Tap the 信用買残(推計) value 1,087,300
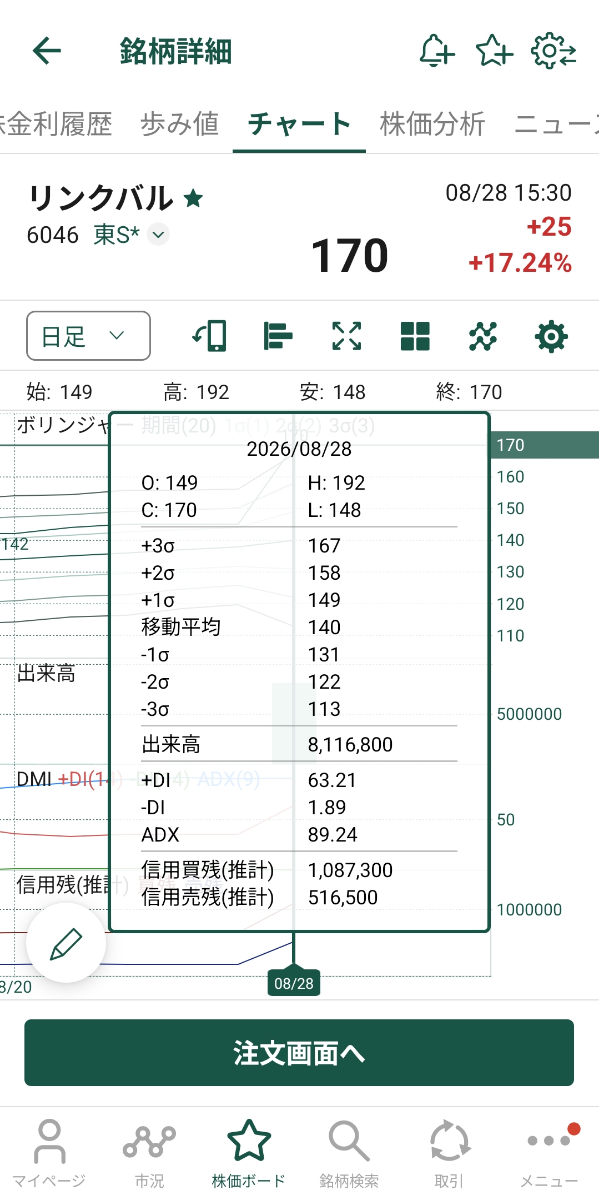Viewport: 599px width, 1200px height. (x=350, y=871)
